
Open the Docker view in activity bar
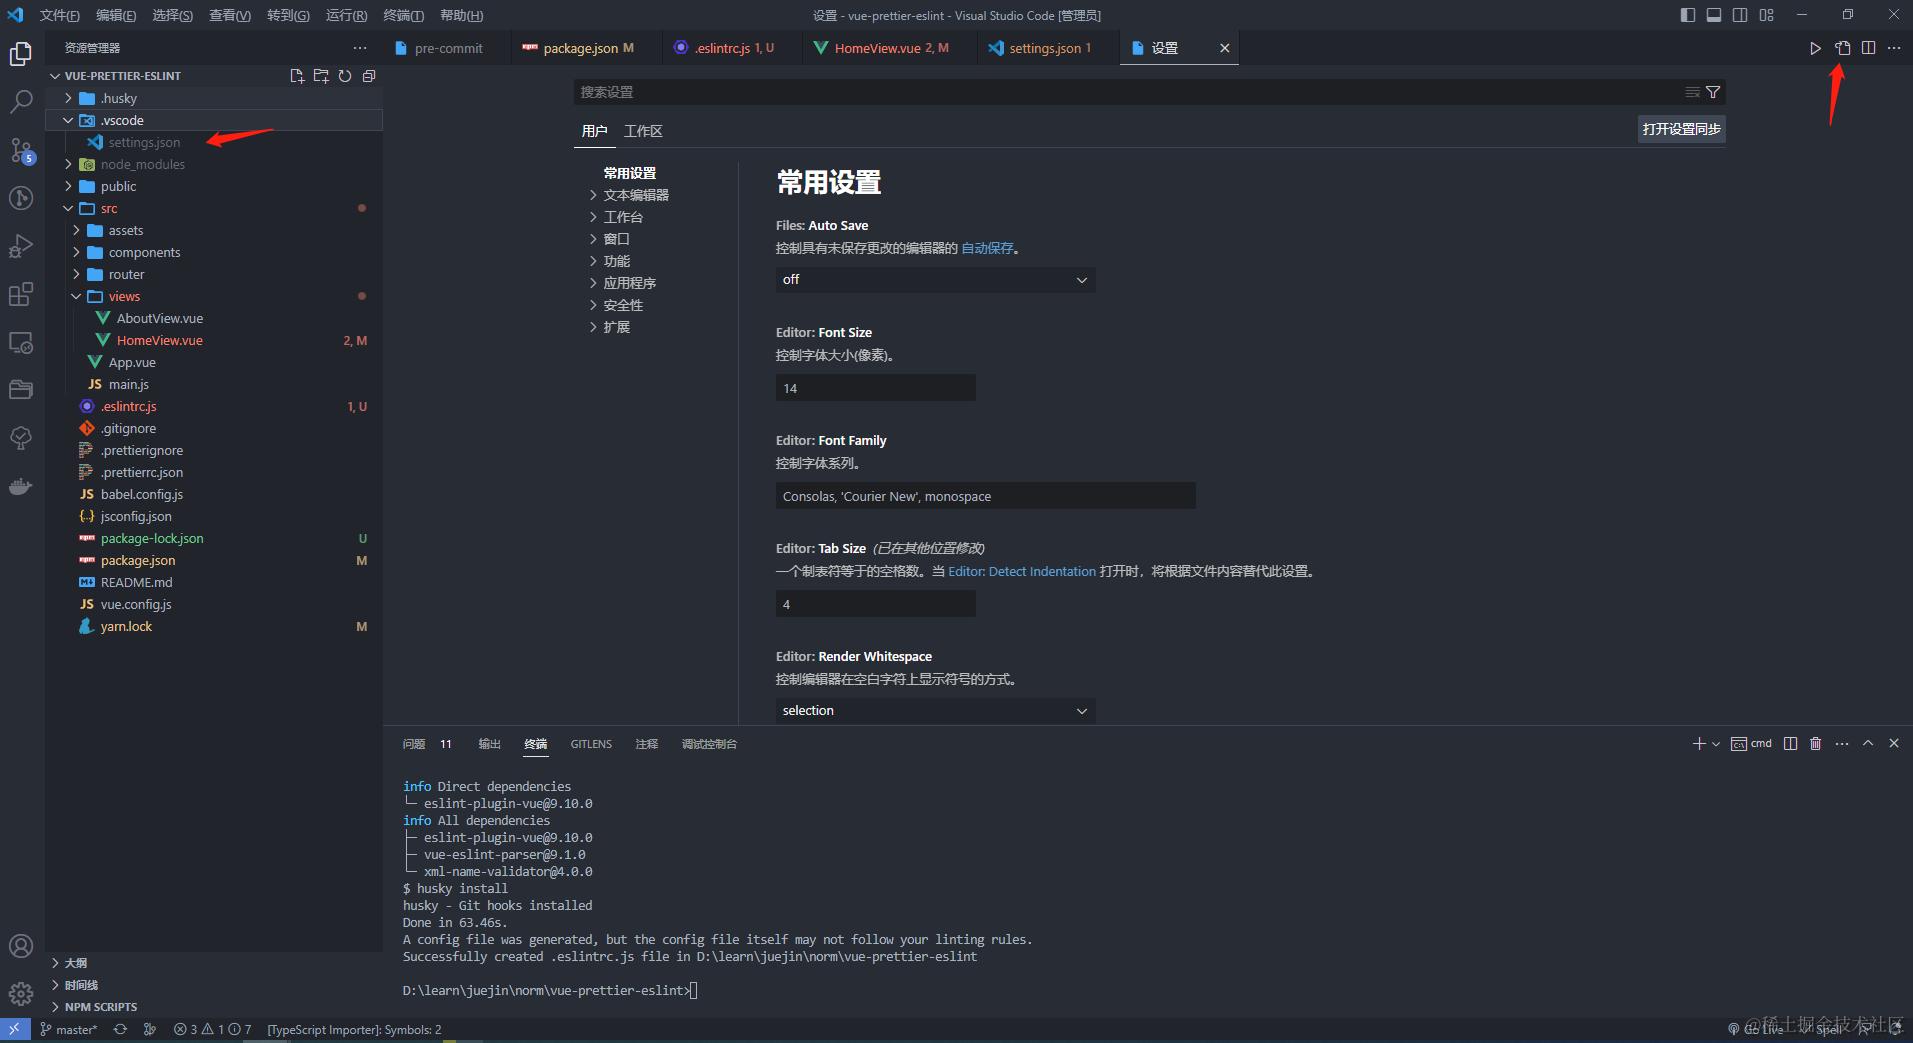click(x=21, y=487)
